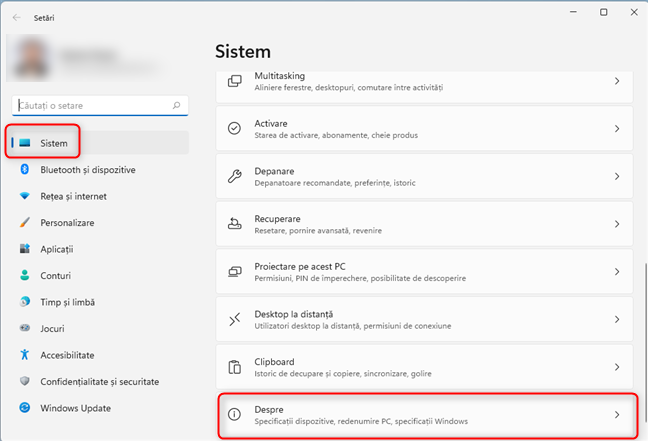Image resolution: width=648 pixels, height=441 pixels.
Task: Click the Bluetooth și dispozitive icon
Action: point(25,170)
